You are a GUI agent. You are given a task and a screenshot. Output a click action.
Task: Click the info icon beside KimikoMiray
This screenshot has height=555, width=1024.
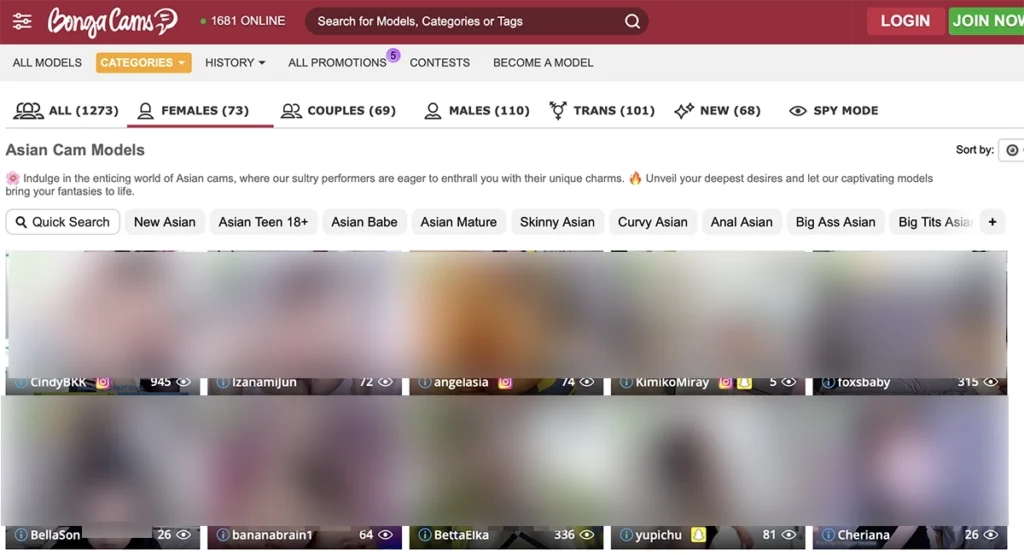click(x=626, y=383)
